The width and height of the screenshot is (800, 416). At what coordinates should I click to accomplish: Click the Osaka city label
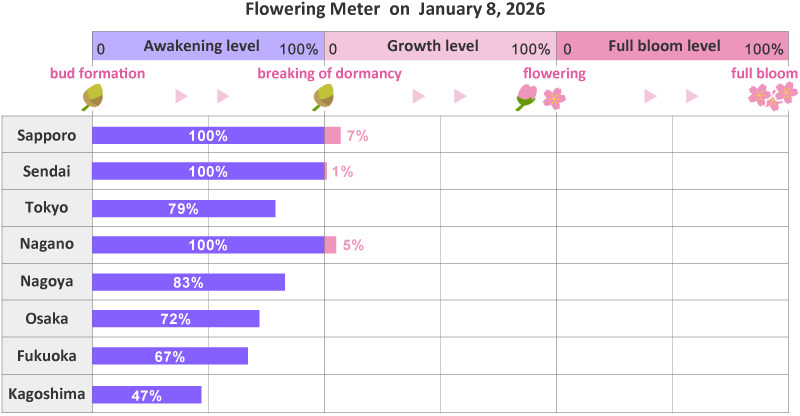[x=46, y=319]
